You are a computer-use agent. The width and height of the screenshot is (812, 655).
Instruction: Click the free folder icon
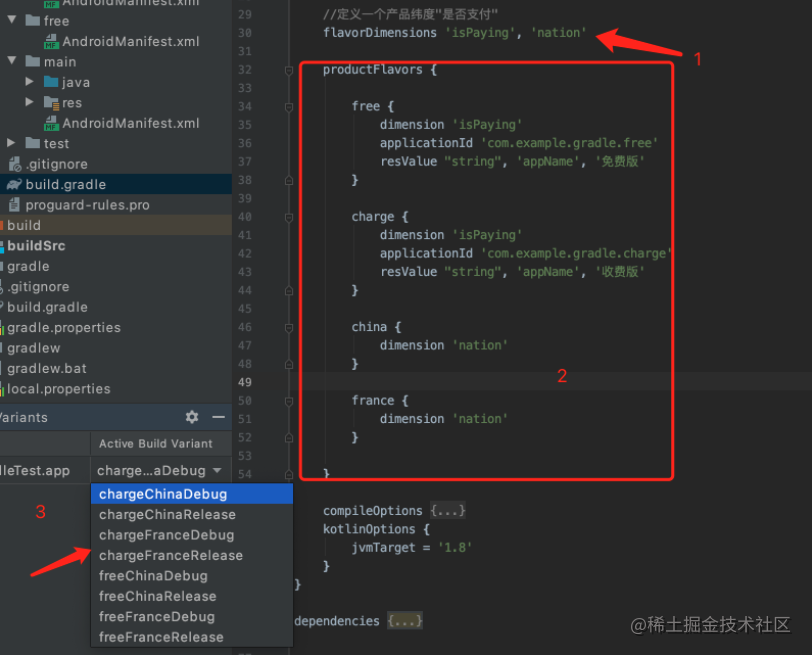(x=33, y=20)
